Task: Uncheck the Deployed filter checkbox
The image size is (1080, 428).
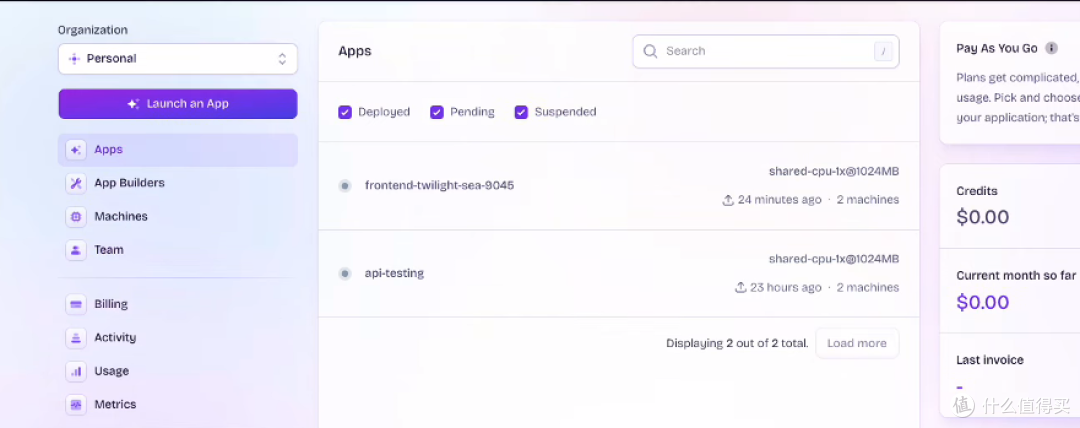Action: (345, 112)
